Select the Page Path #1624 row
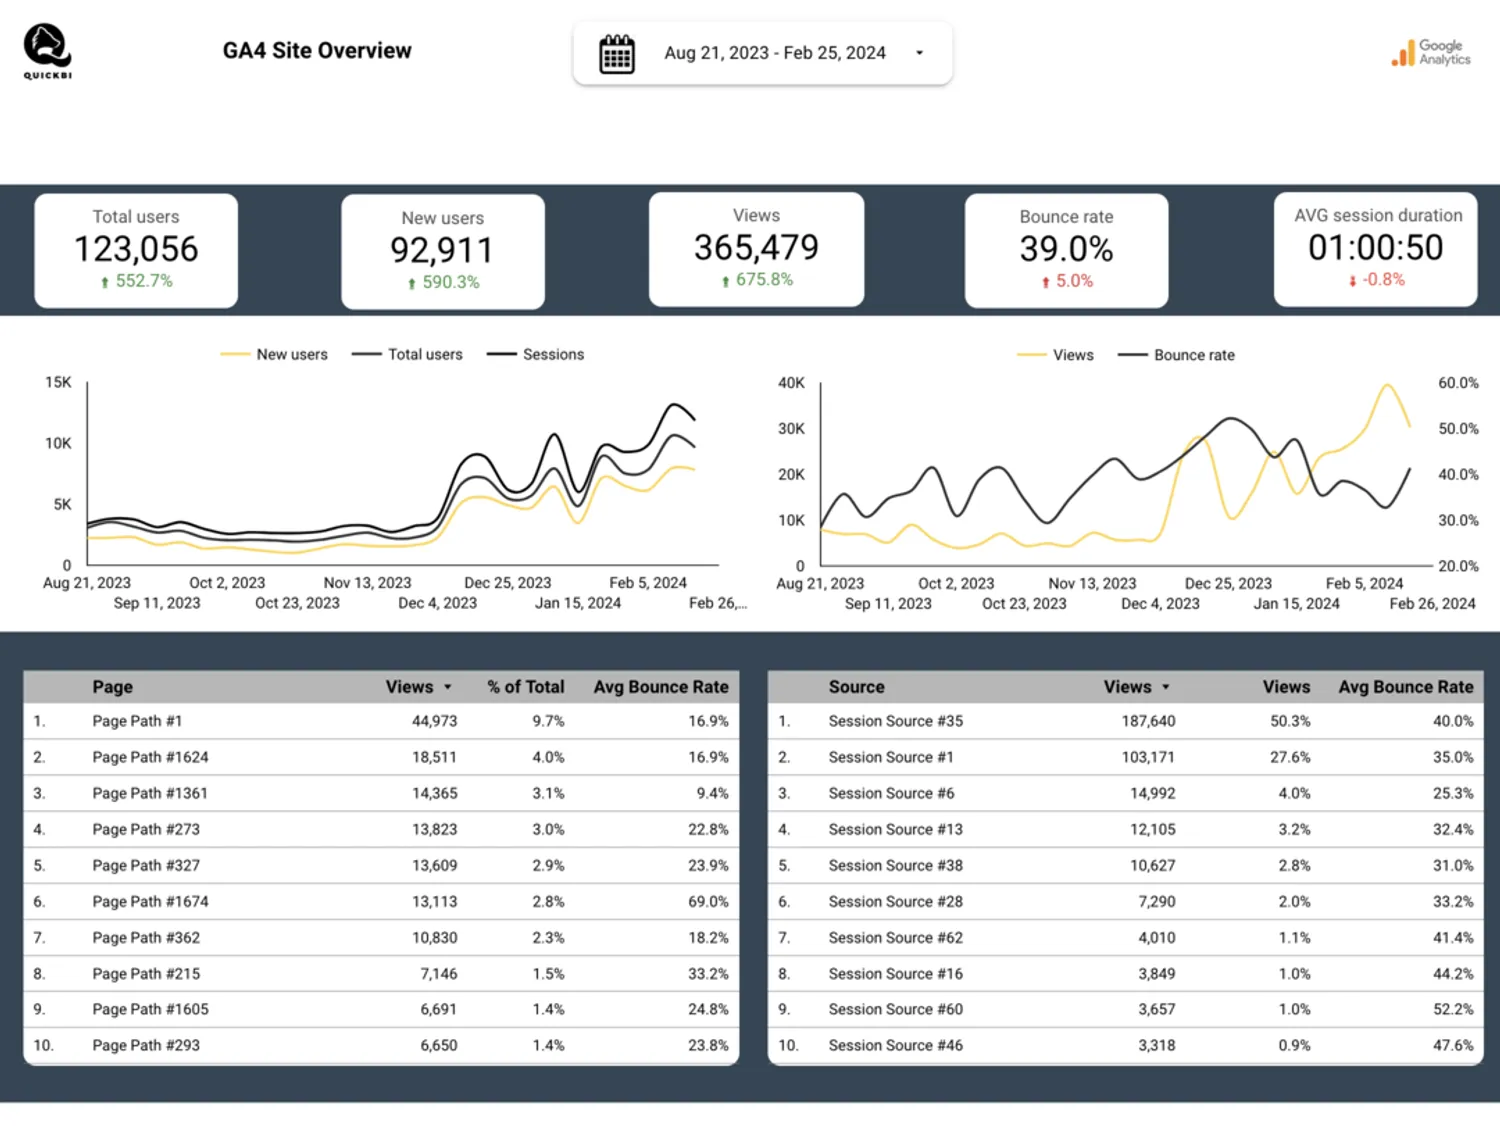1500x1126 pixels. (x=381, y=757)
